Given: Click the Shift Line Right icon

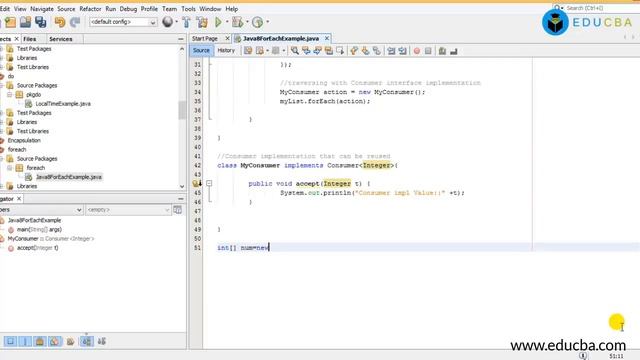Looking at the screenshot, I should pos(402,51).
